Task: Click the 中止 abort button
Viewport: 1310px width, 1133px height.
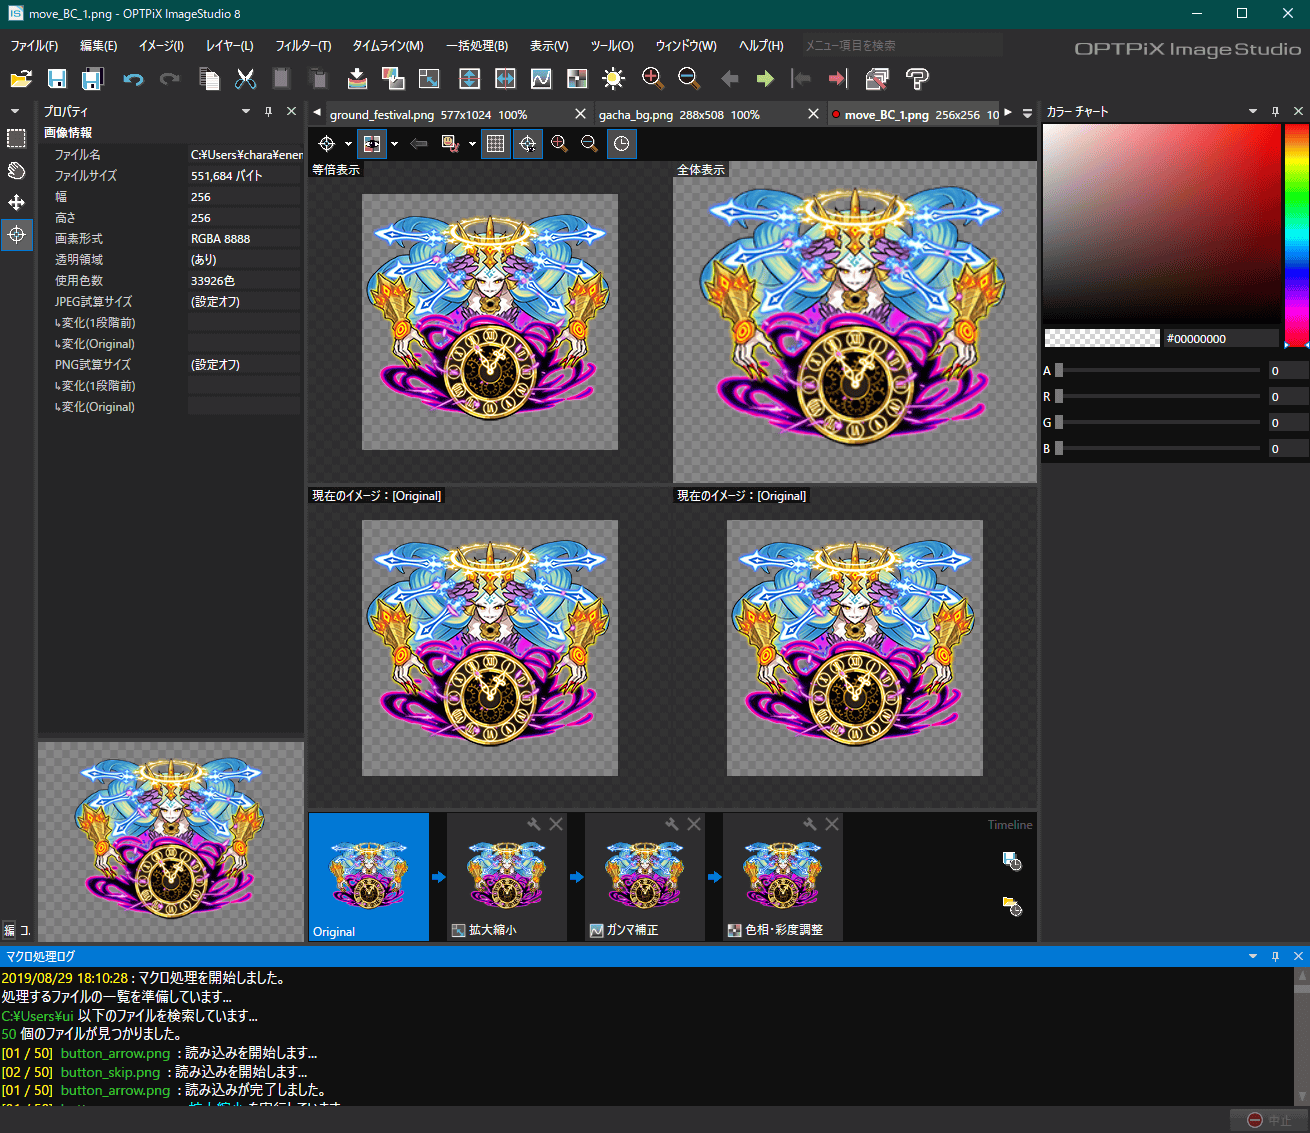Action: click(x=1269, y=1120)
